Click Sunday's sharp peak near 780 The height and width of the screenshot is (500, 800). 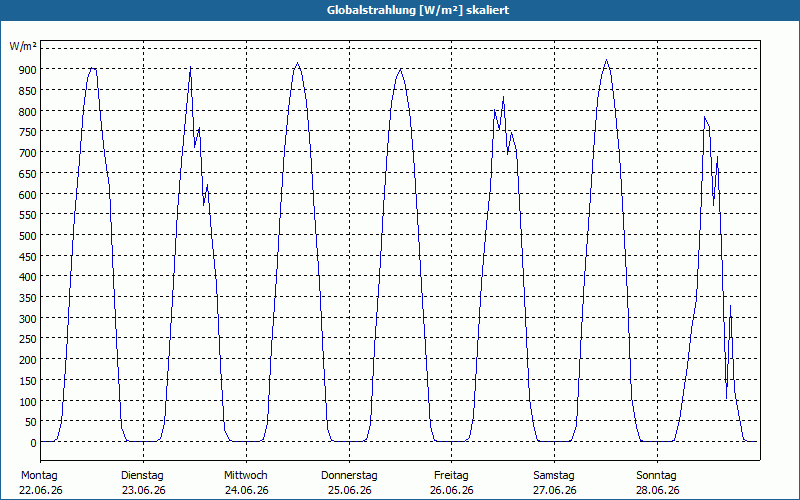point(705,117)
